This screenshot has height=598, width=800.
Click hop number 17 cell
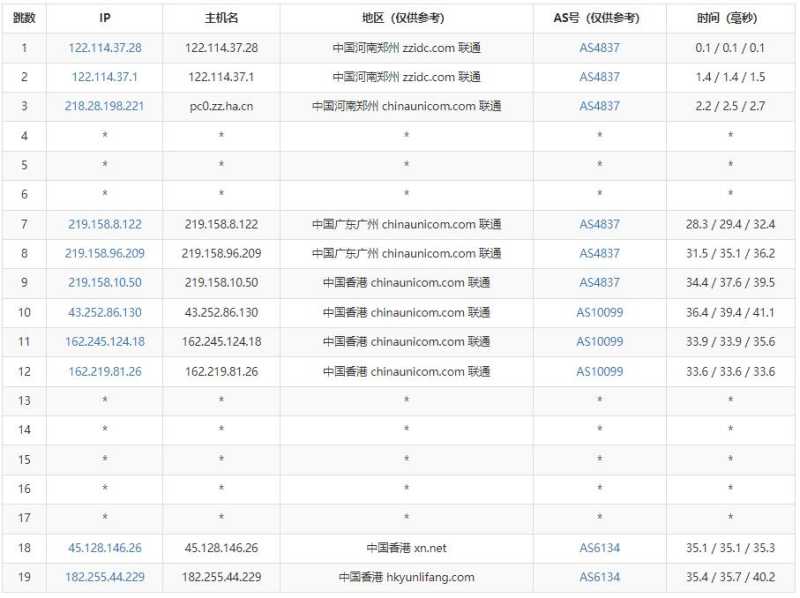[24, 518]
